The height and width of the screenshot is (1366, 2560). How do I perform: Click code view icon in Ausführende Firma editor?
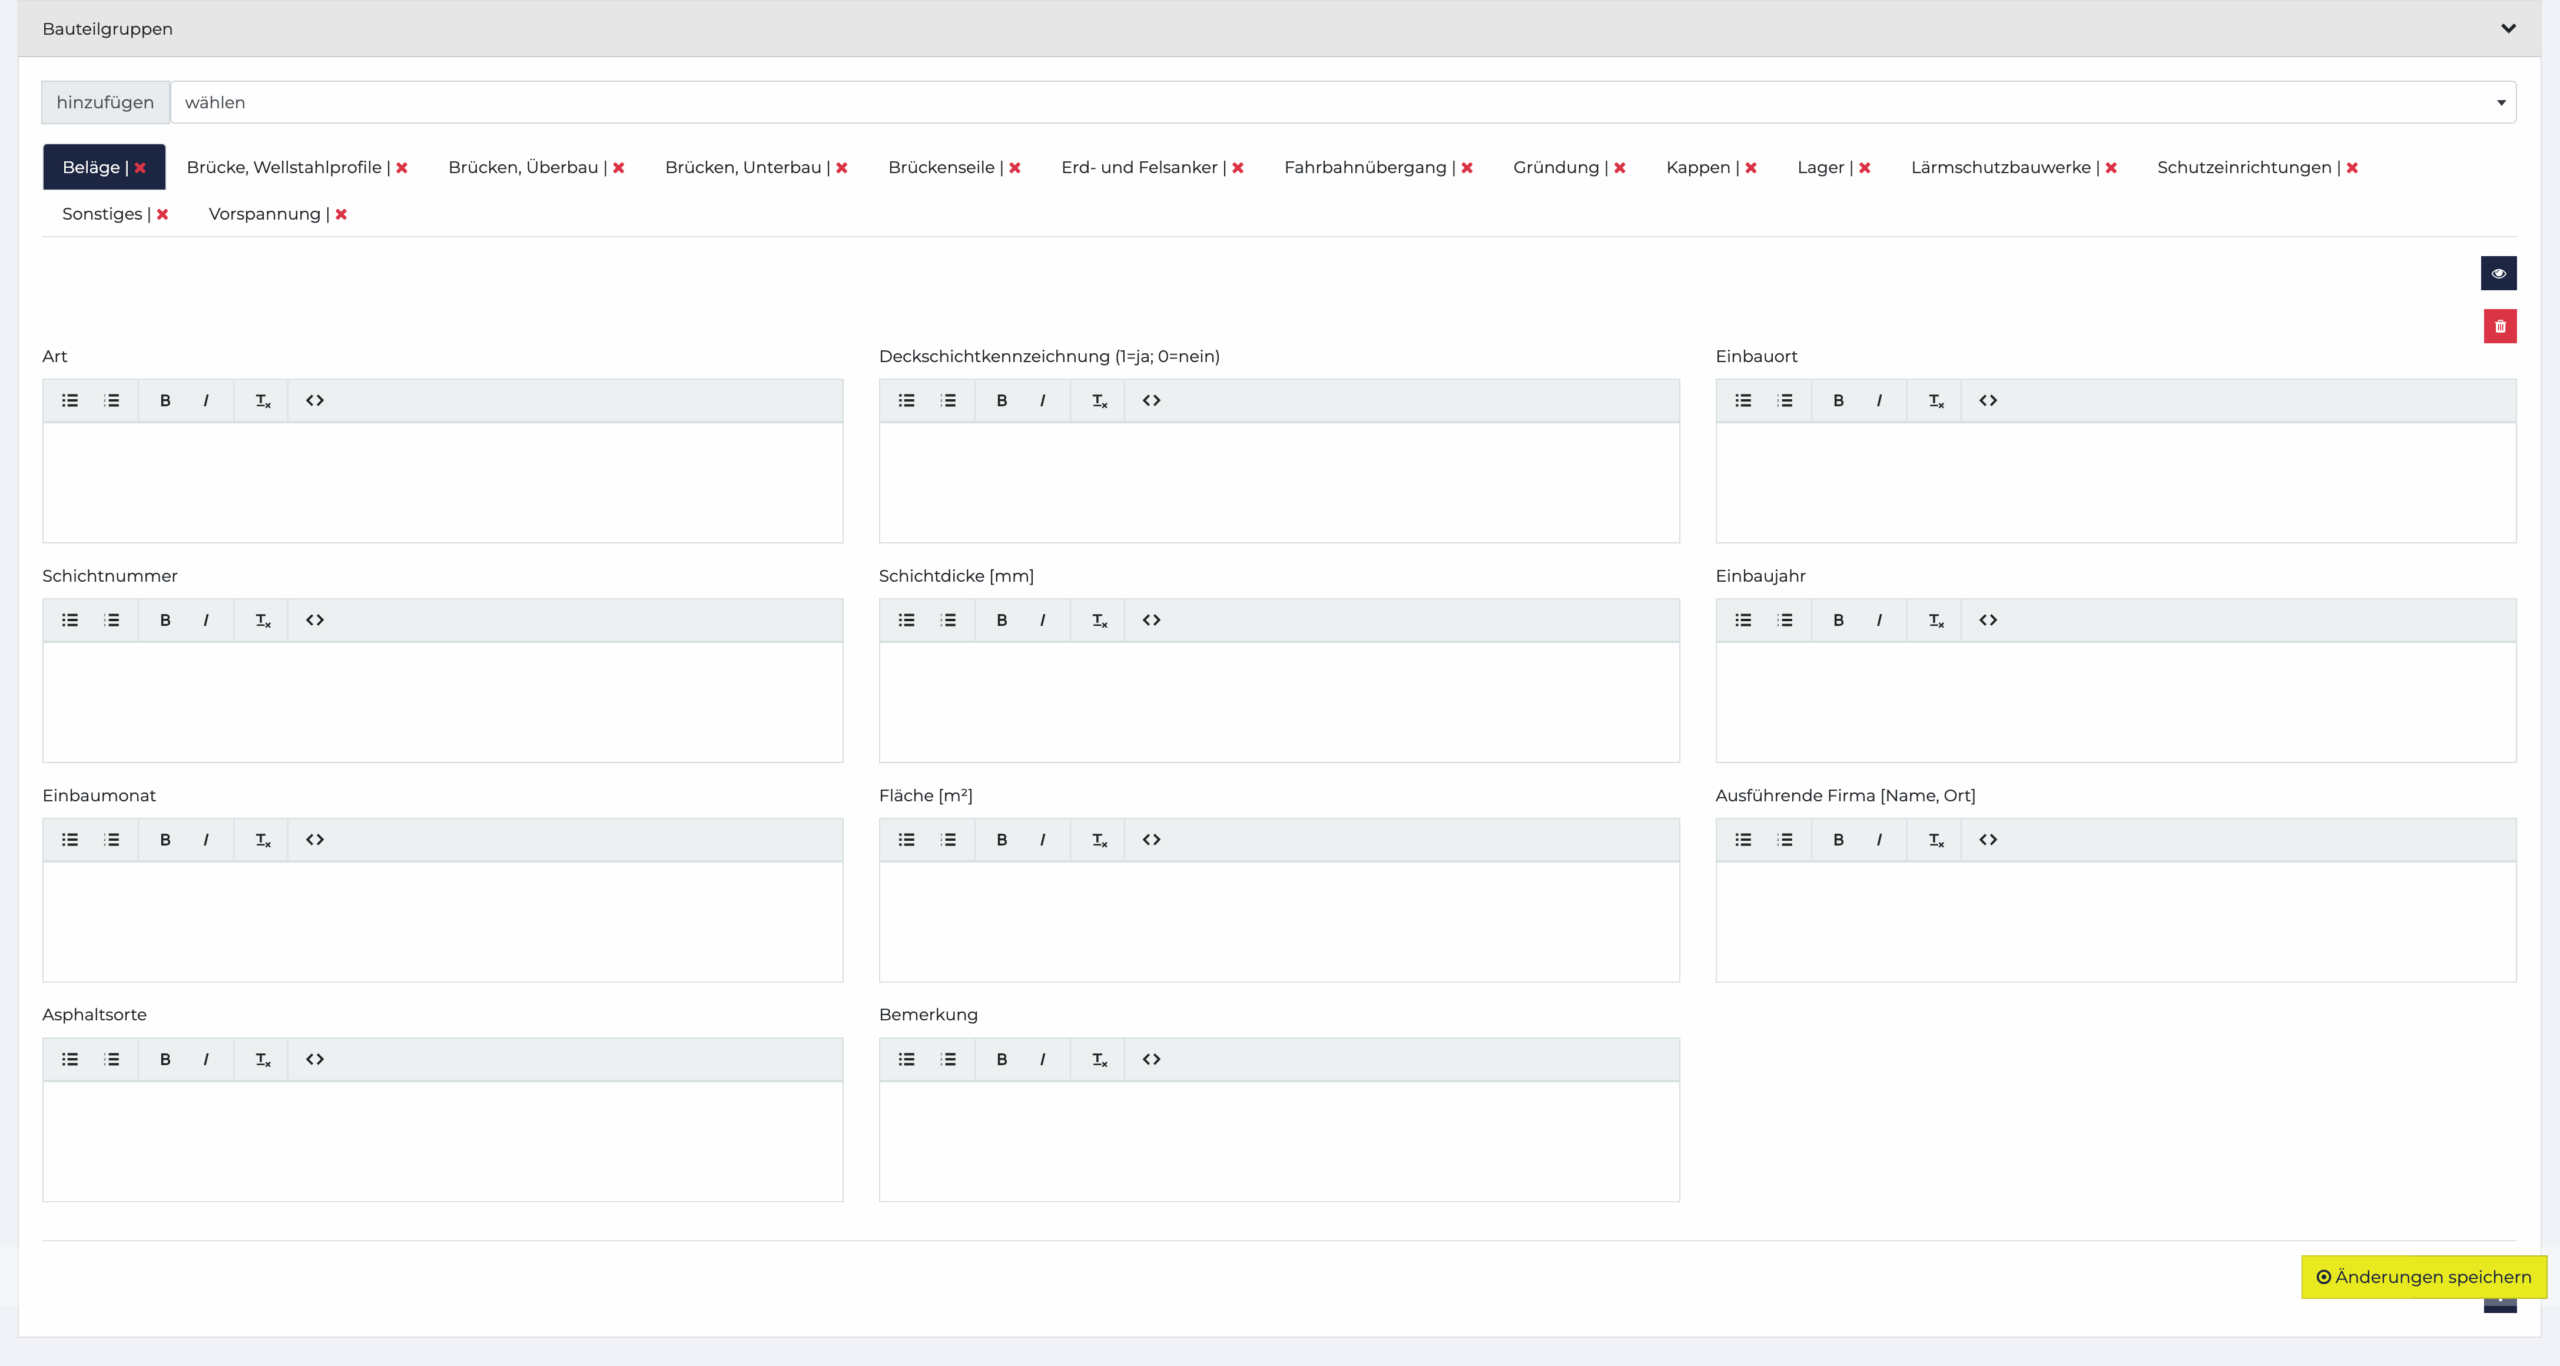point(1988,840)
